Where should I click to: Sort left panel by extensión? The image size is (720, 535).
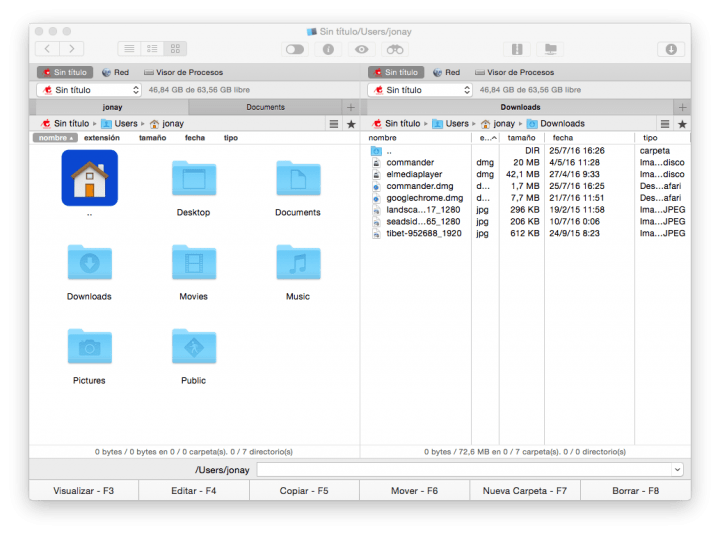pos(101,138)
